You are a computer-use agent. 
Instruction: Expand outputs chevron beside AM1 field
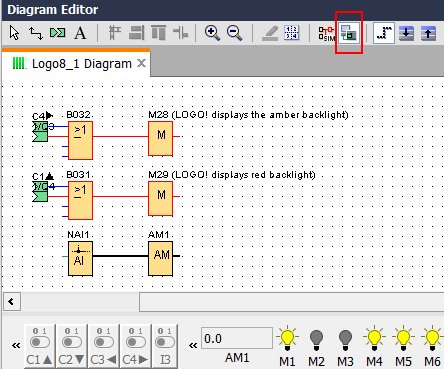(x=193, y=345)
